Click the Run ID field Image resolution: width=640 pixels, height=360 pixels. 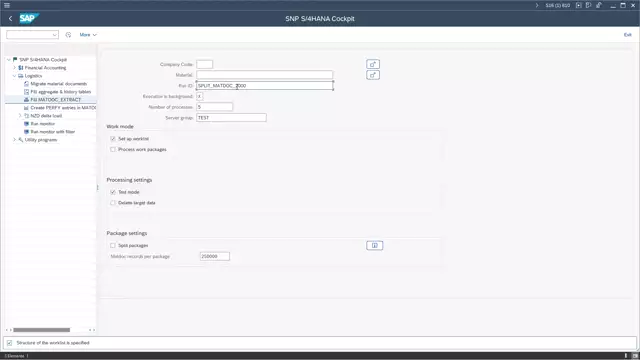tap(264, 86)
